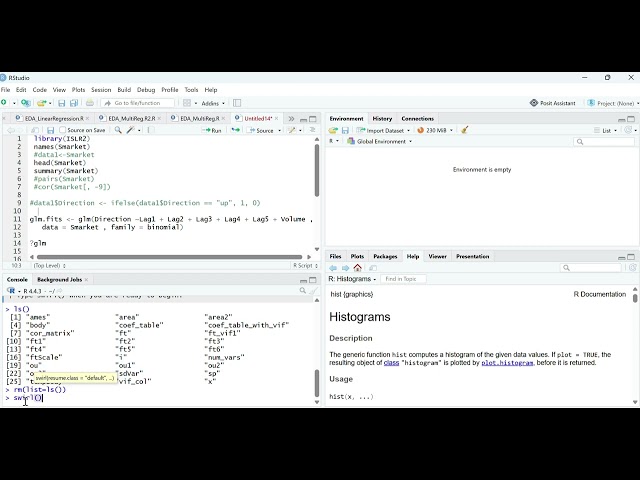This screenshot has width=640, height=480.
Task: Open the Source button dropdown arrow
Action: click(x=280, y=131)
